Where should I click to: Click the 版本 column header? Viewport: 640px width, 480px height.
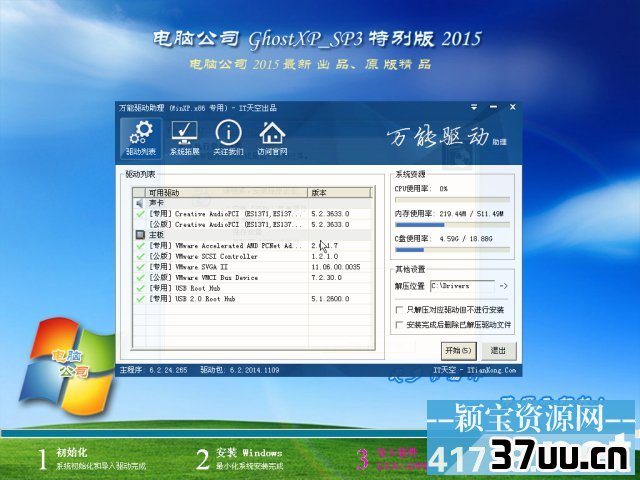click(x=339, y=192)
